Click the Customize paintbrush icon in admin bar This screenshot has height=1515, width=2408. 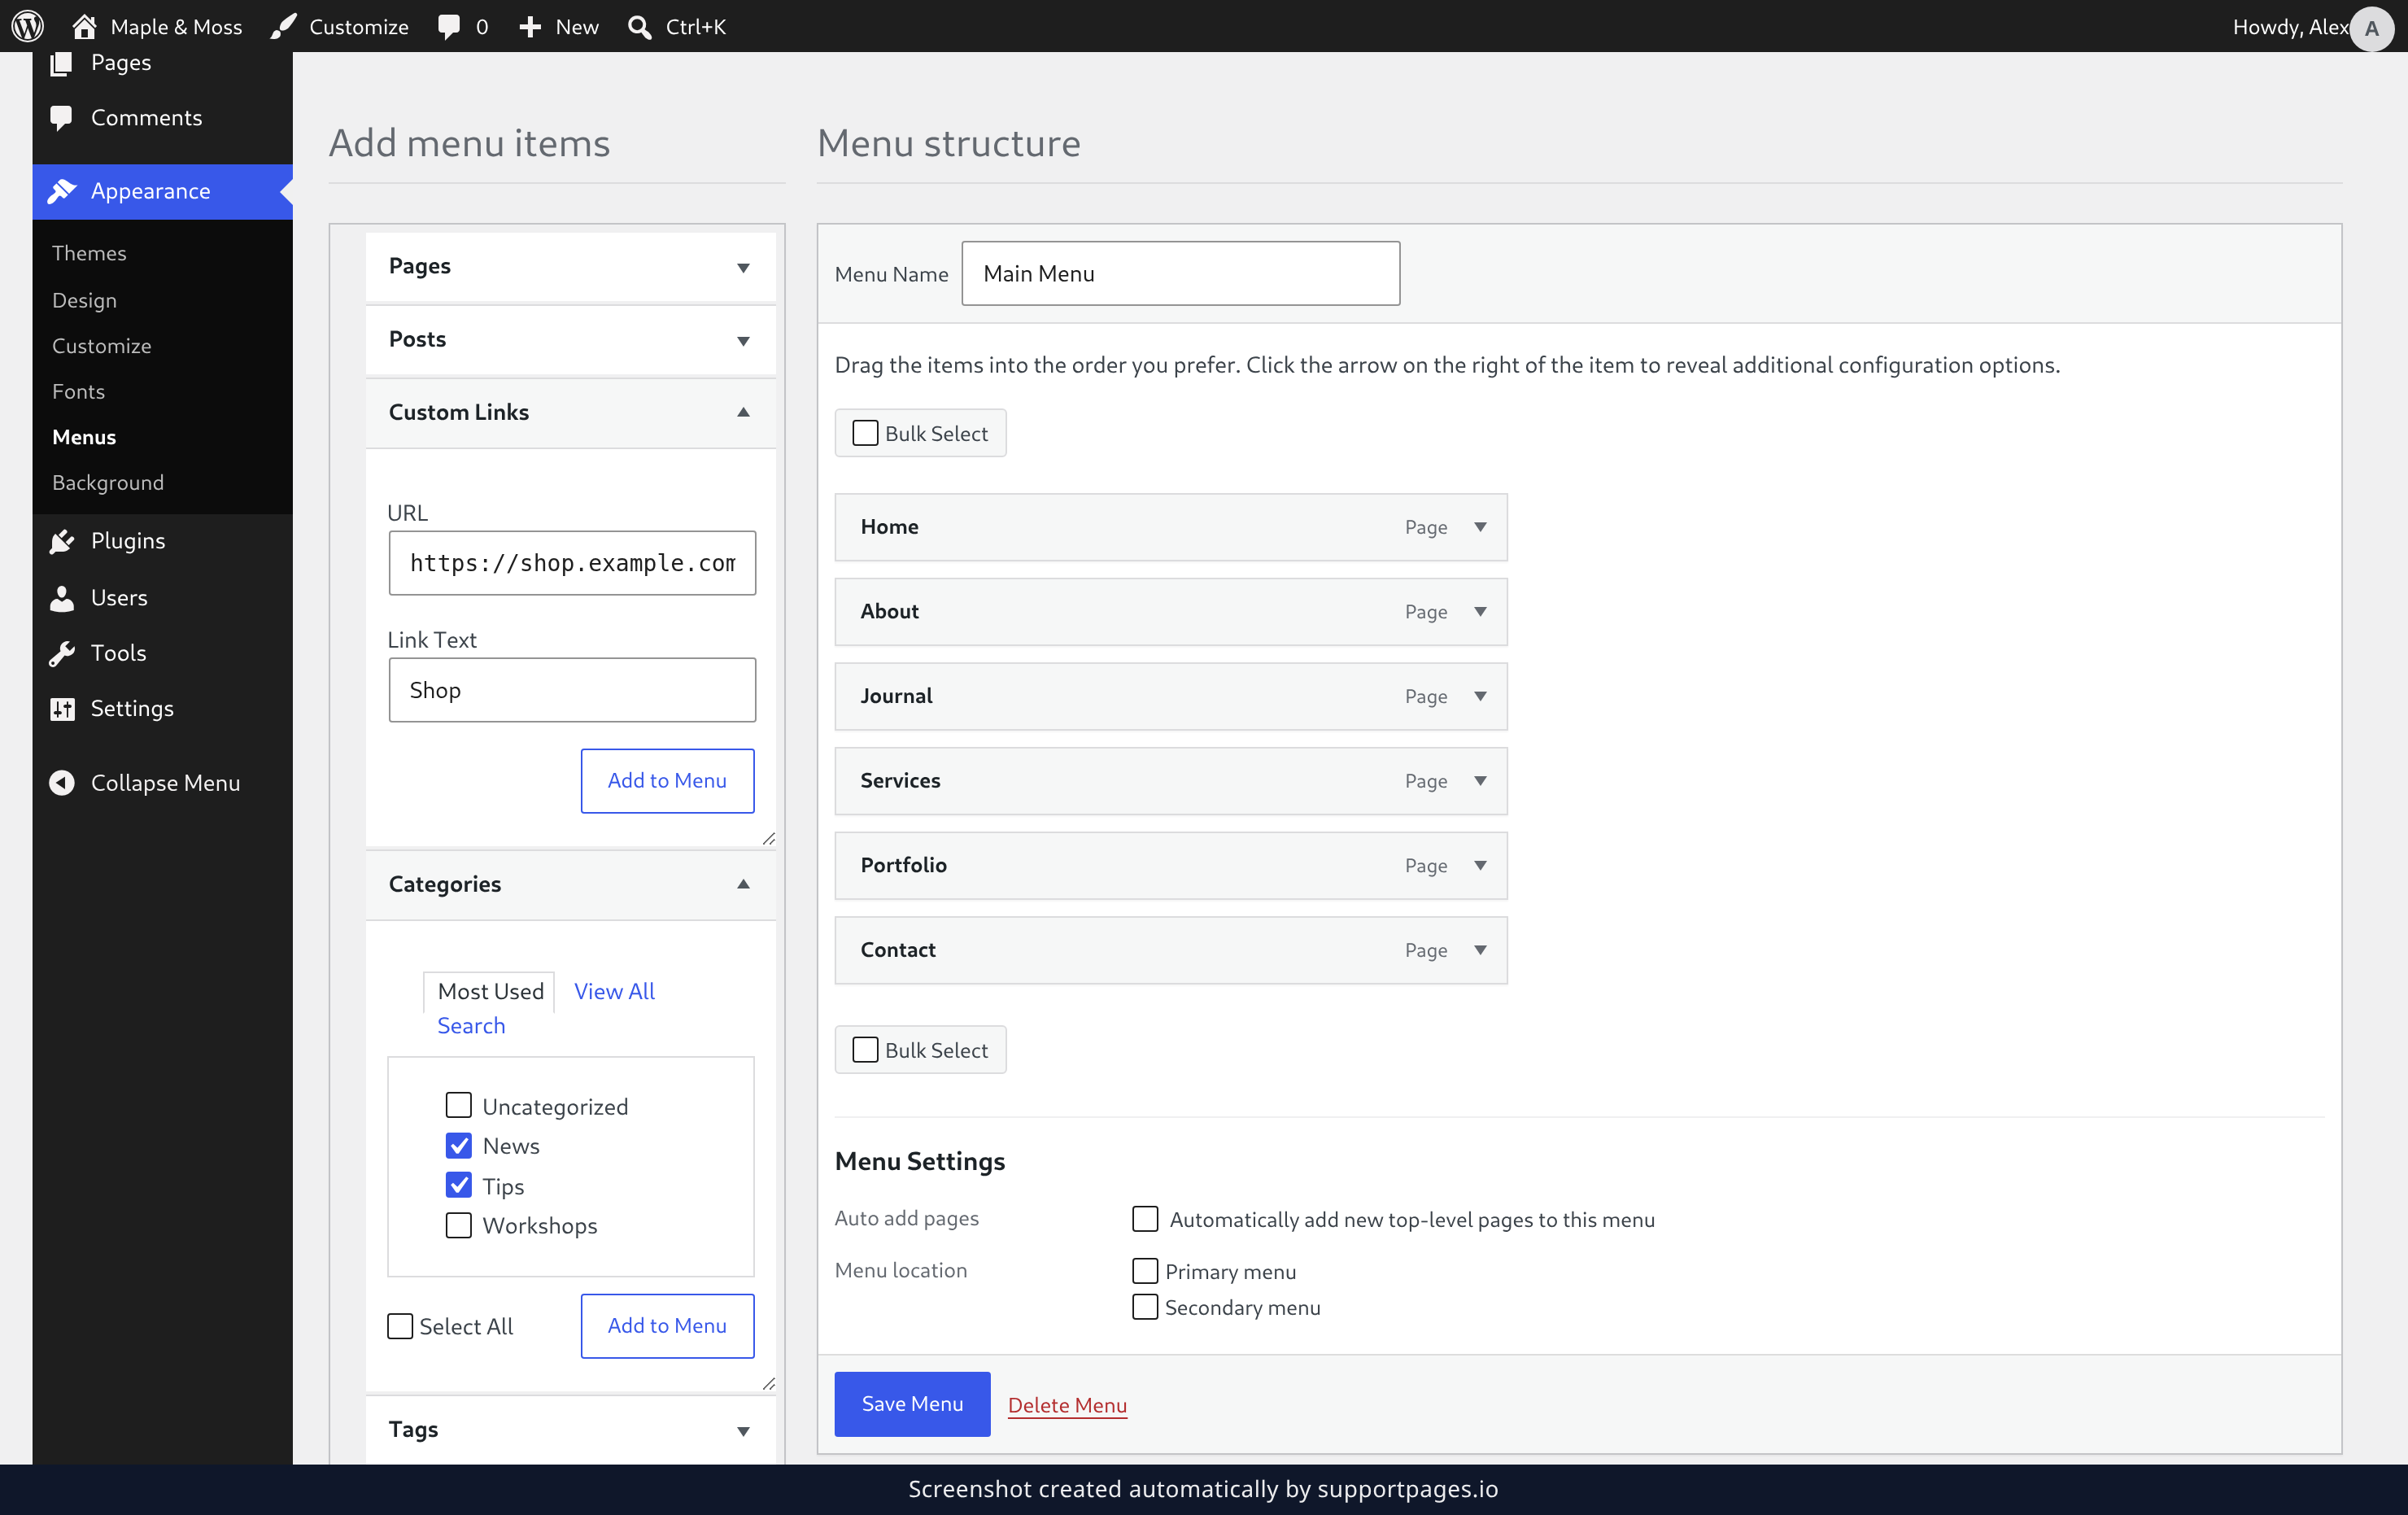[284, 26]
